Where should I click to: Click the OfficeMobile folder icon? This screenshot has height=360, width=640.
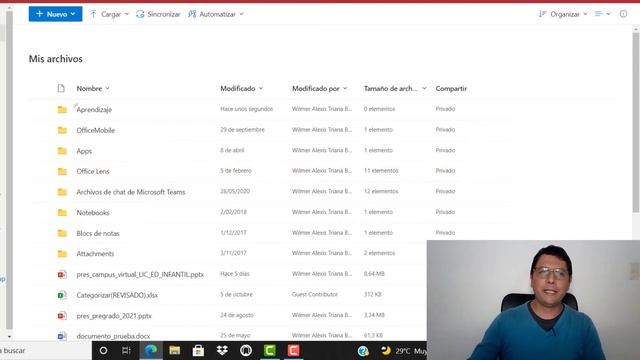(x=62, y=130)
